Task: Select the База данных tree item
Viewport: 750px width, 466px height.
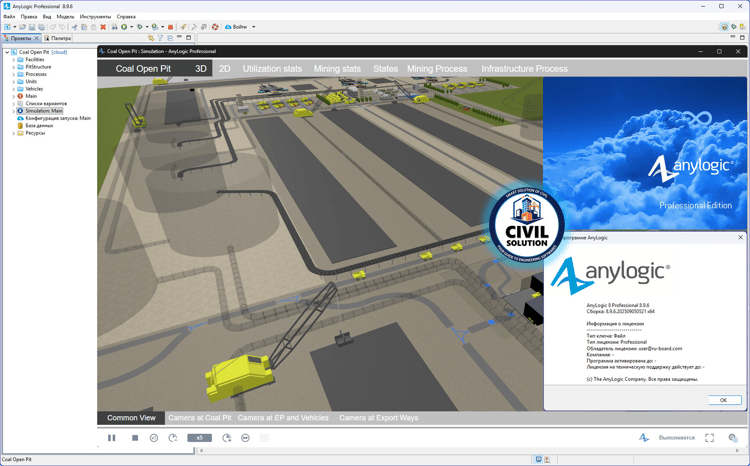Action: coord(39,125)
